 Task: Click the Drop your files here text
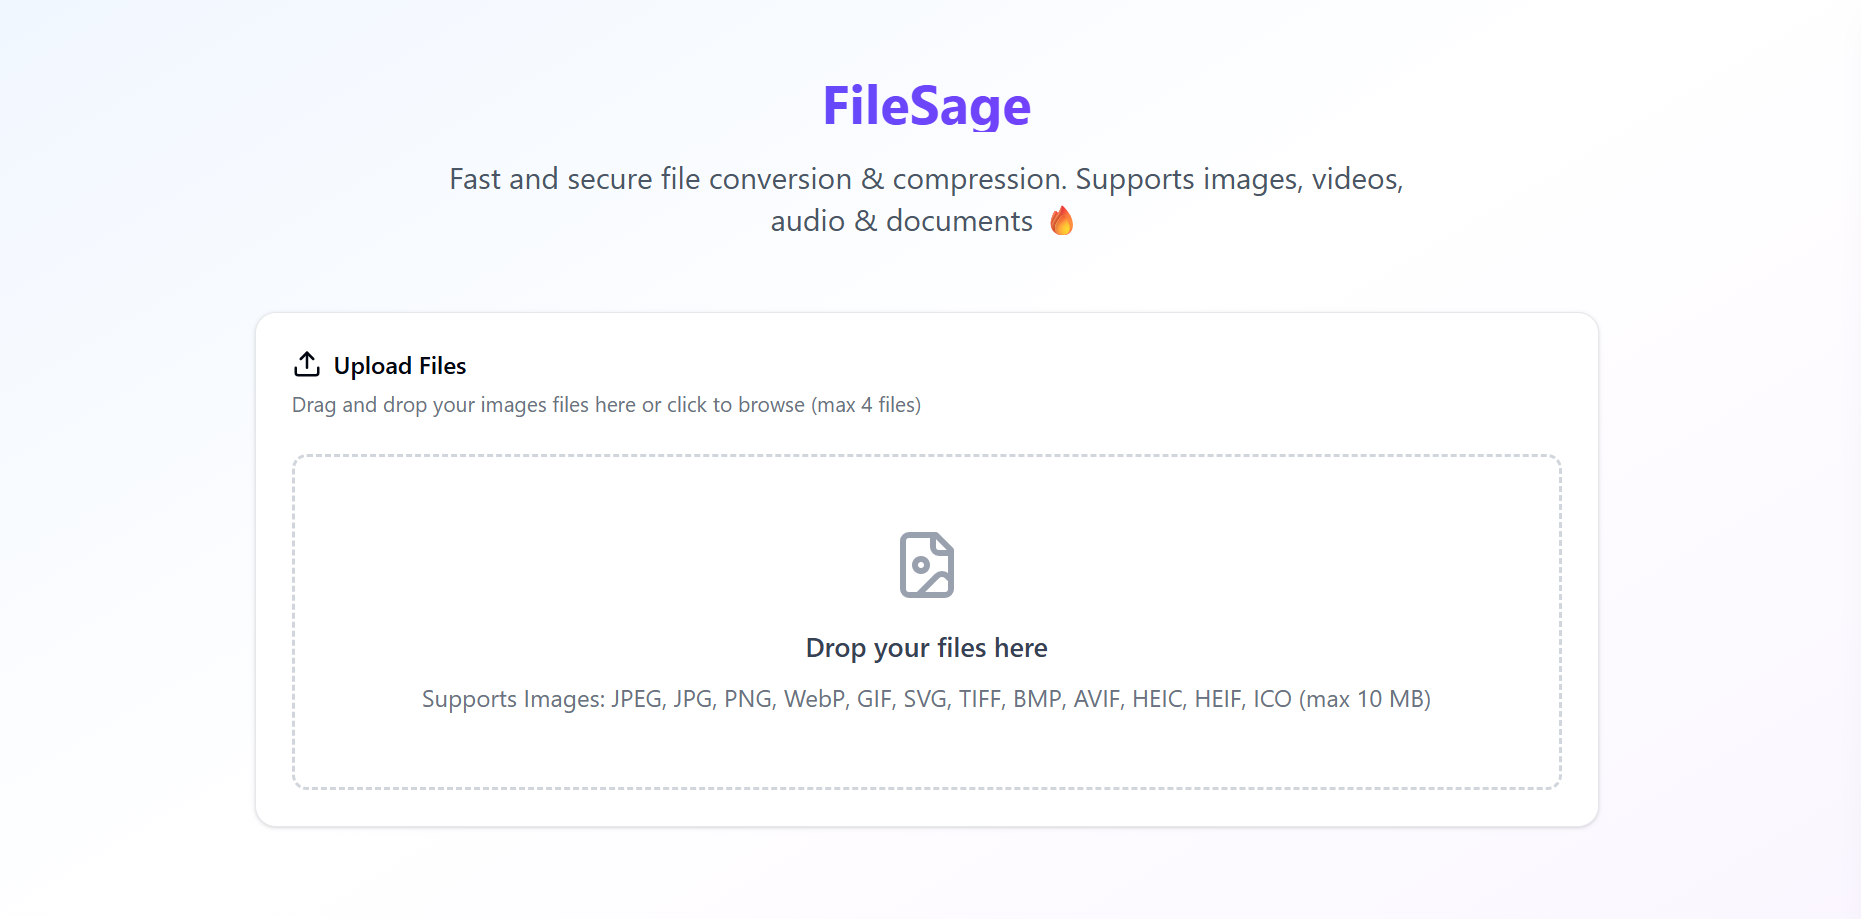click(x=926, y=647)
